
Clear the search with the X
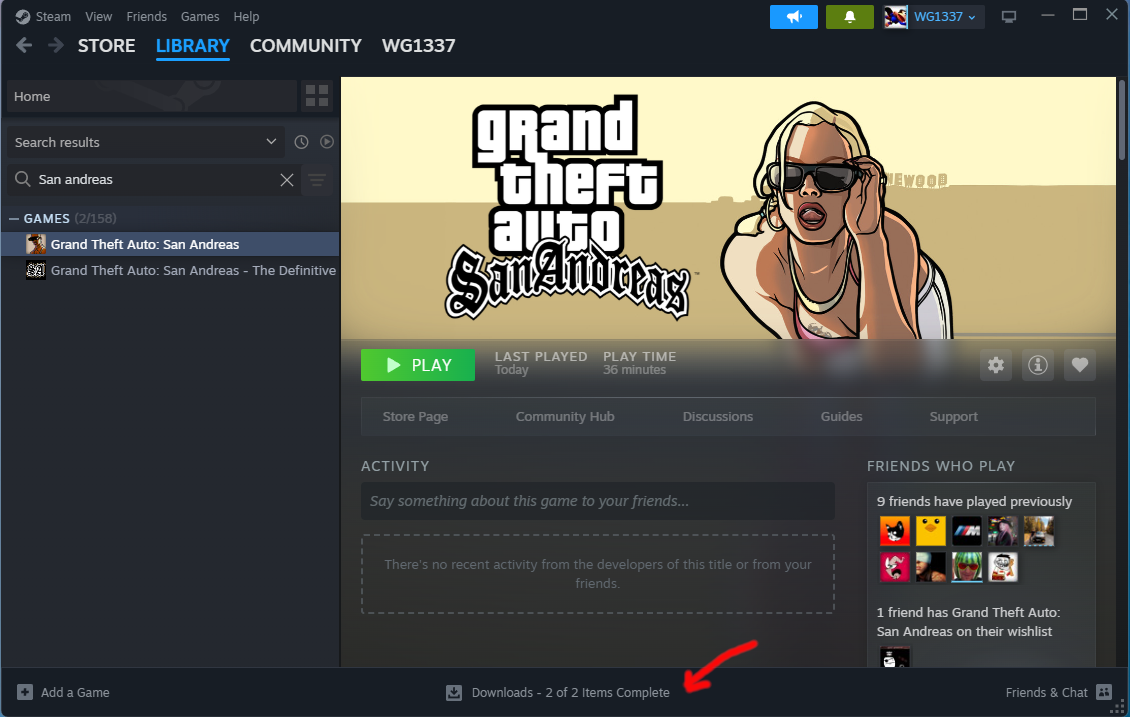point(287,179)
